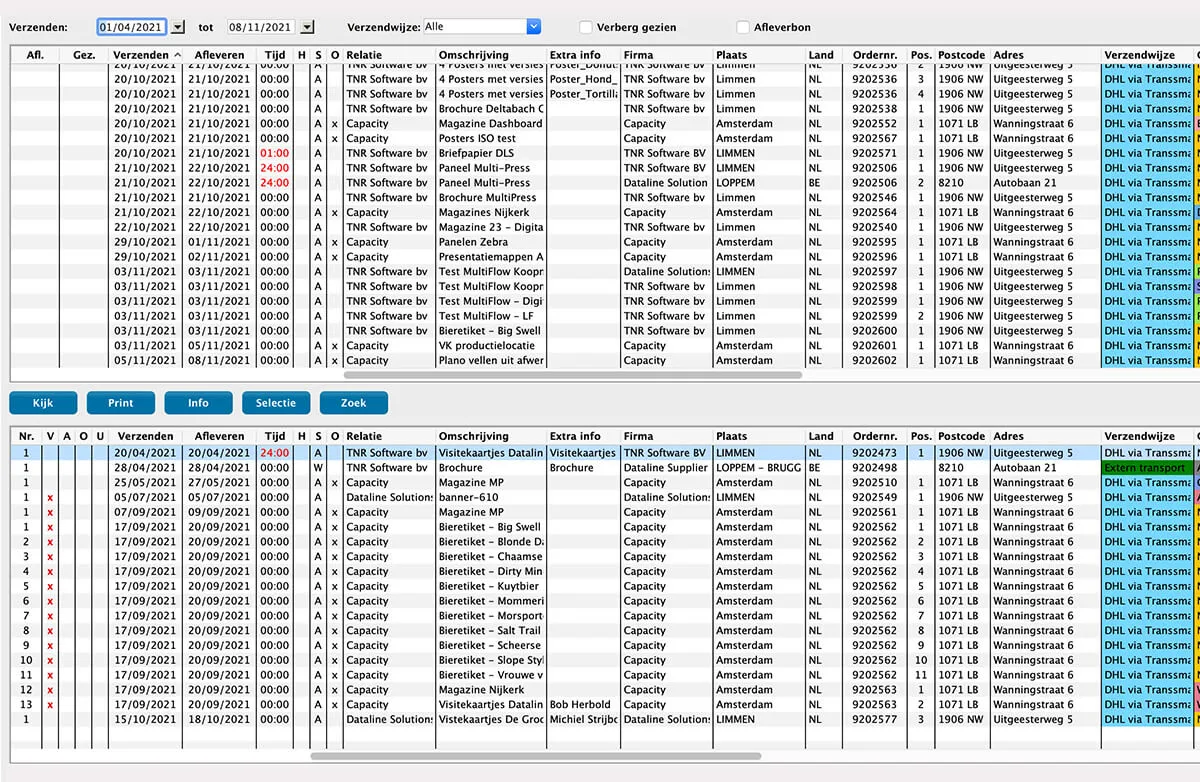Click the Zoek button
The image size is (1200, 782).
coord(353,403)
